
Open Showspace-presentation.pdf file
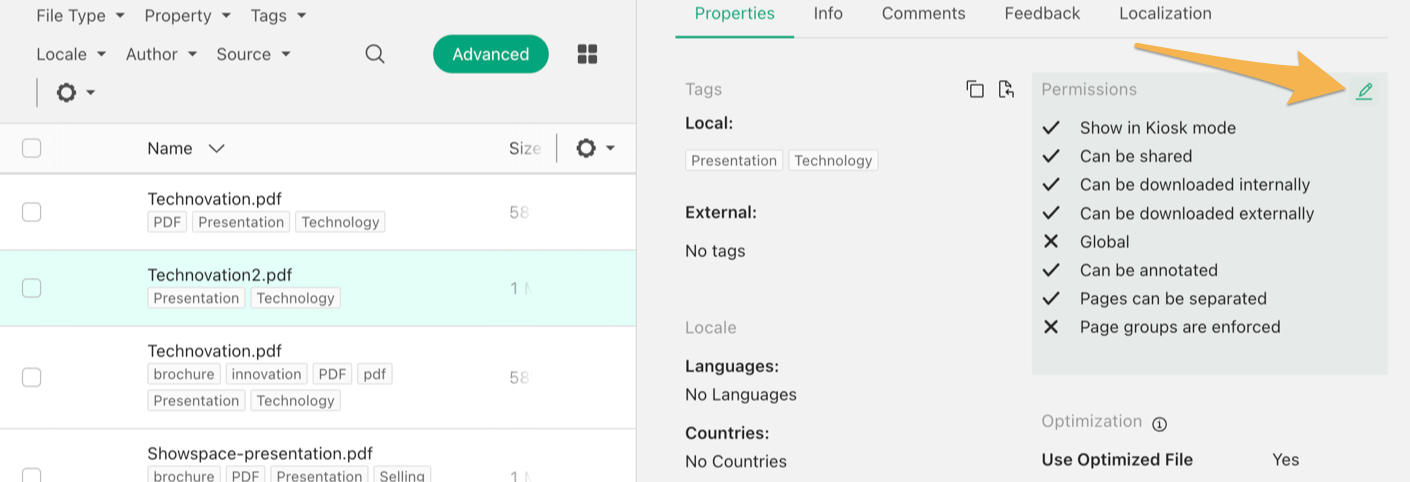click(x=260, y=454)
